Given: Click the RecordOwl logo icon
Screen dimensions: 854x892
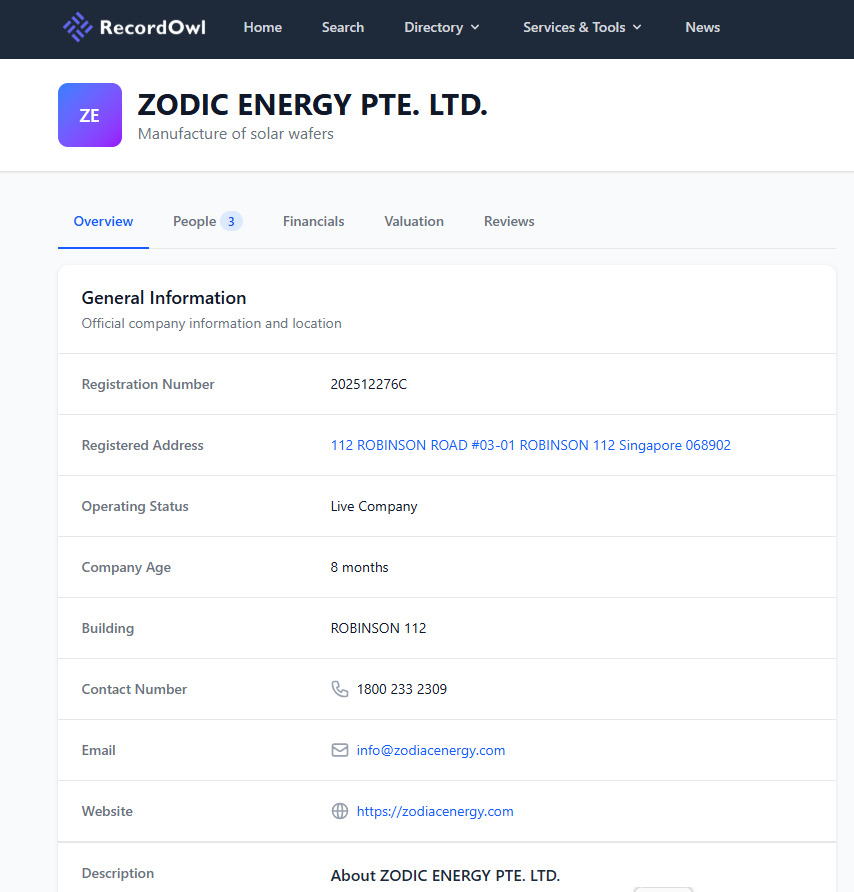Looking at the screenshot, I should pyautogui.click(x=77, y=27).
